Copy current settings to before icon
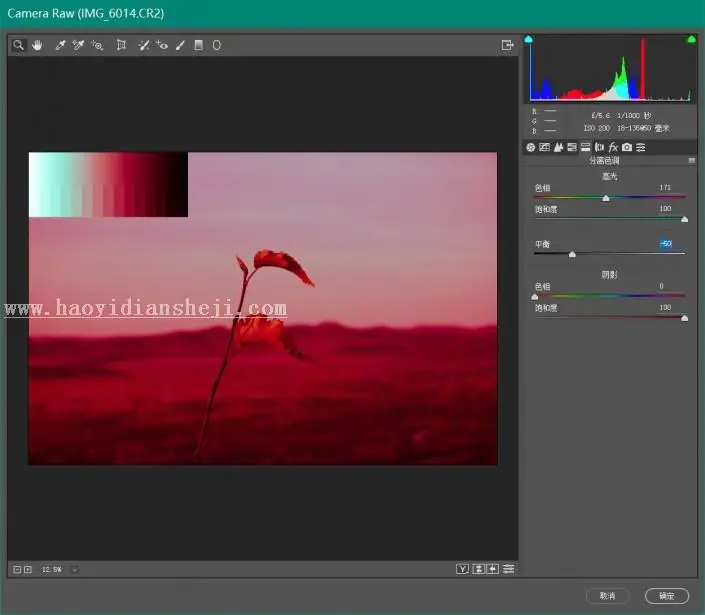This screenshot has height=615, width=705. tap(493, 569)
